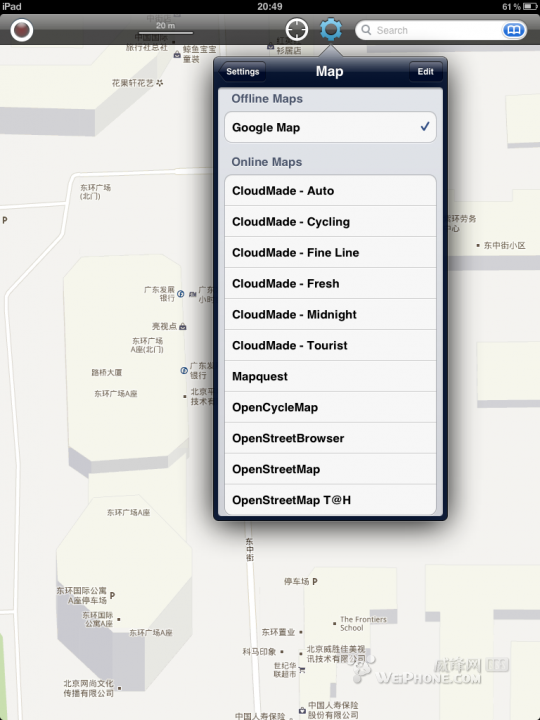Select OpenStreetBrowser map source

pyautogui.click(x=330, y=438)
